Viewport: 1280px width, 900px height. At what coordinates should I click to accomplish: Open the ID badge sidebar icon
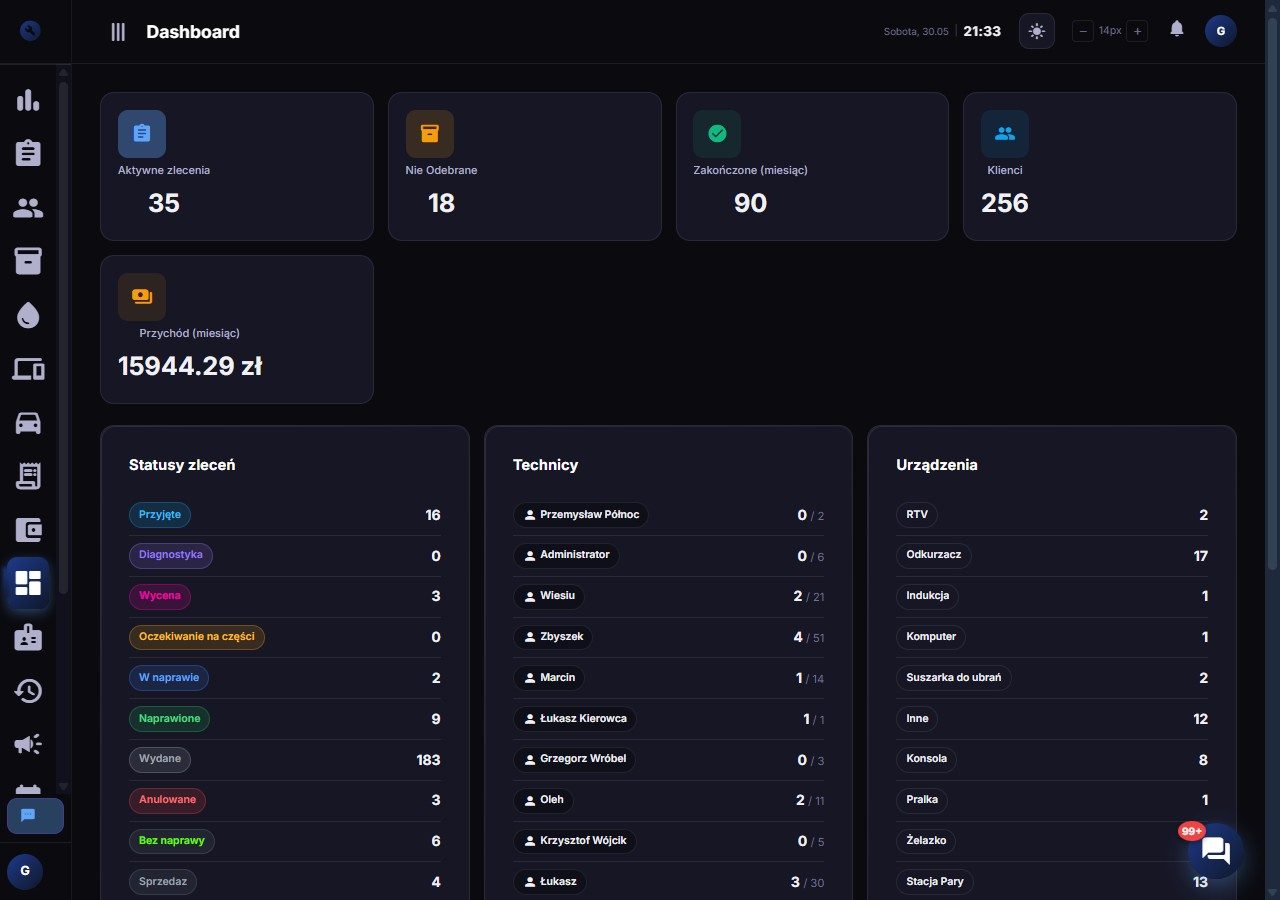28,637
